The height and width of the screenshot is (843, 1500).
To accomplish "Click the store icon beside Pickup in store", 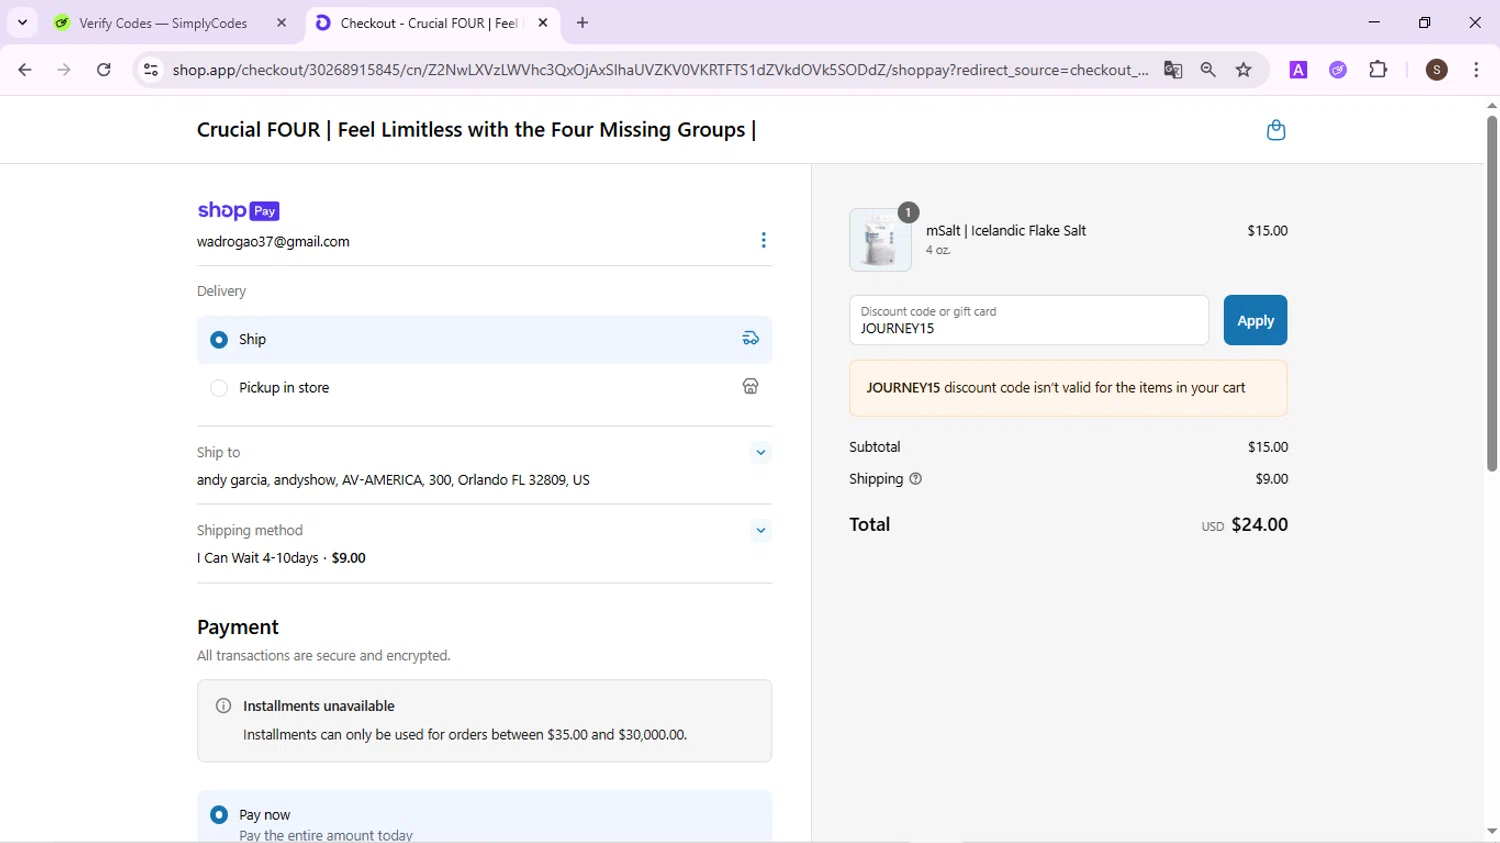I will [750, 387].
